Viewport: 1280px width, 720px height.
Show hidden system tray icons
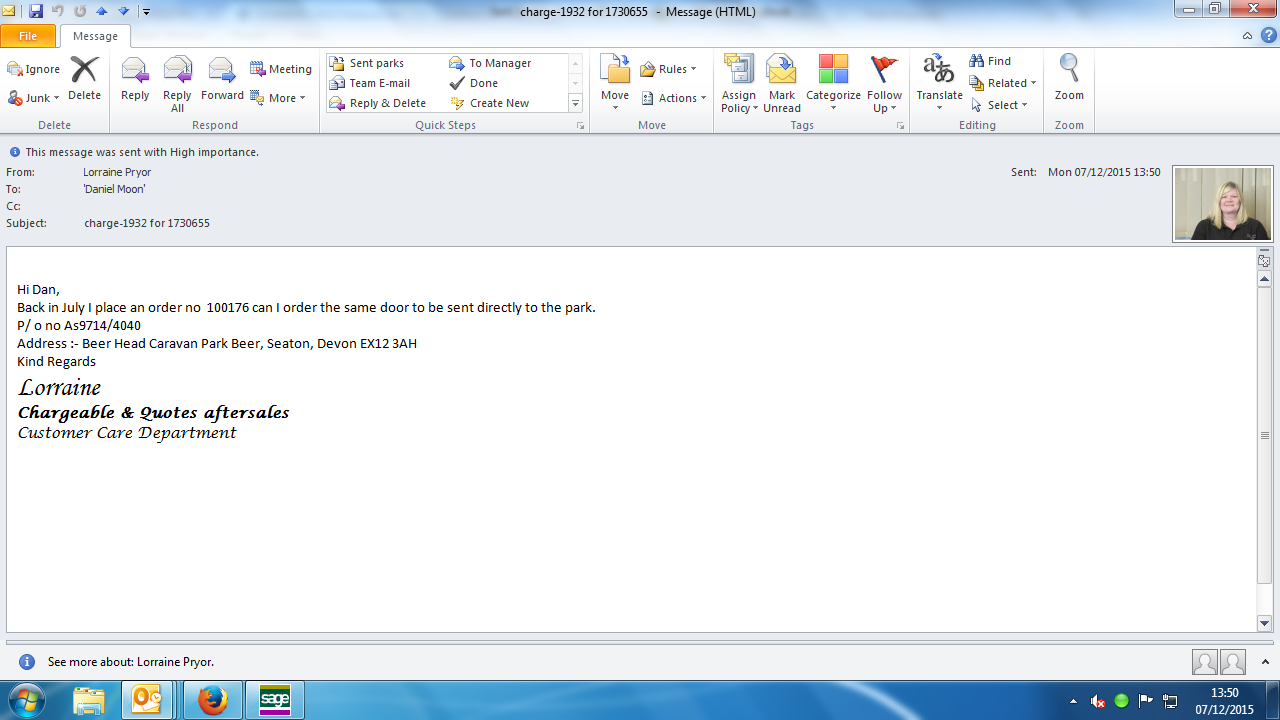[1073, 701]
